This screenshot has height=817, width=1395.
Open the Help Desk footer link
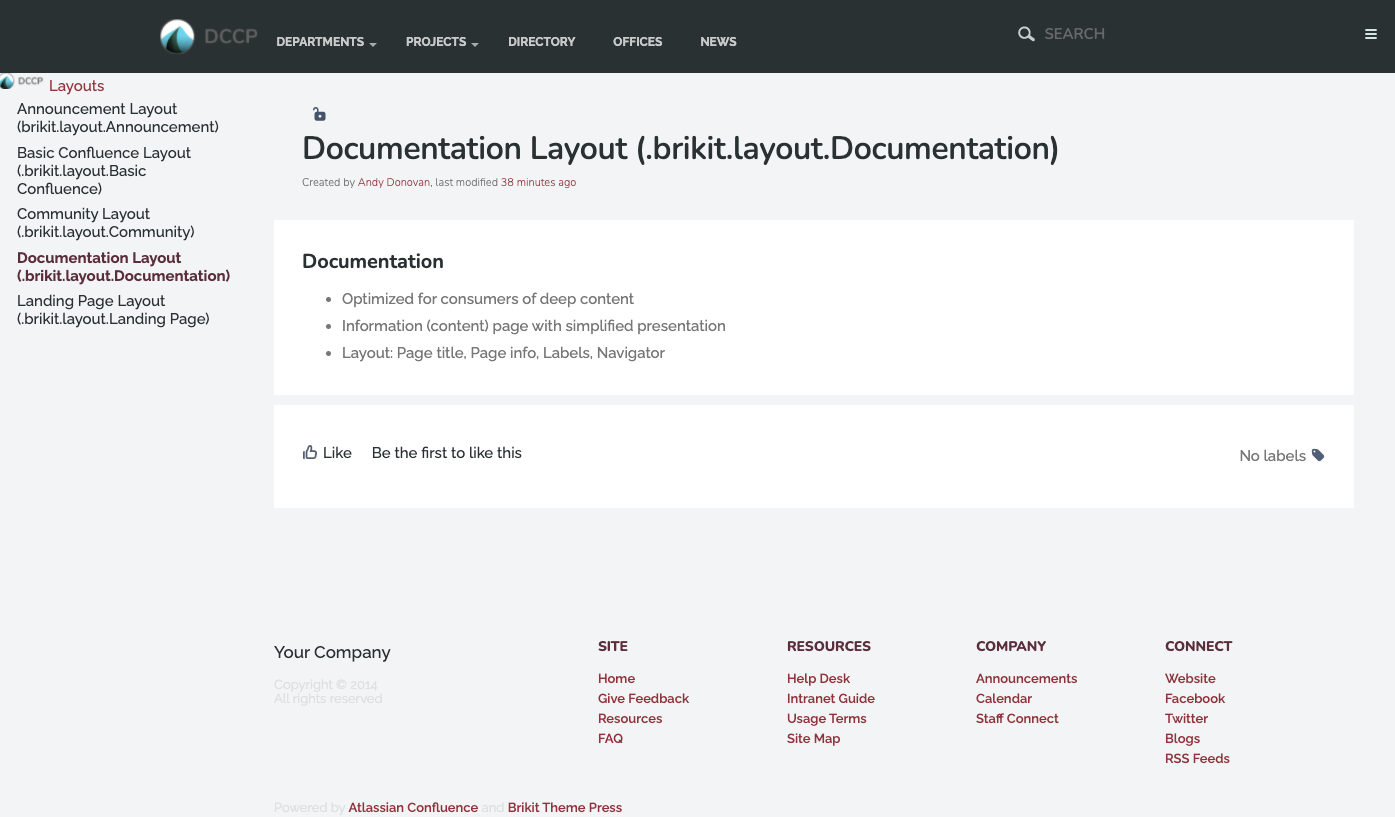[x=818, y=679]
